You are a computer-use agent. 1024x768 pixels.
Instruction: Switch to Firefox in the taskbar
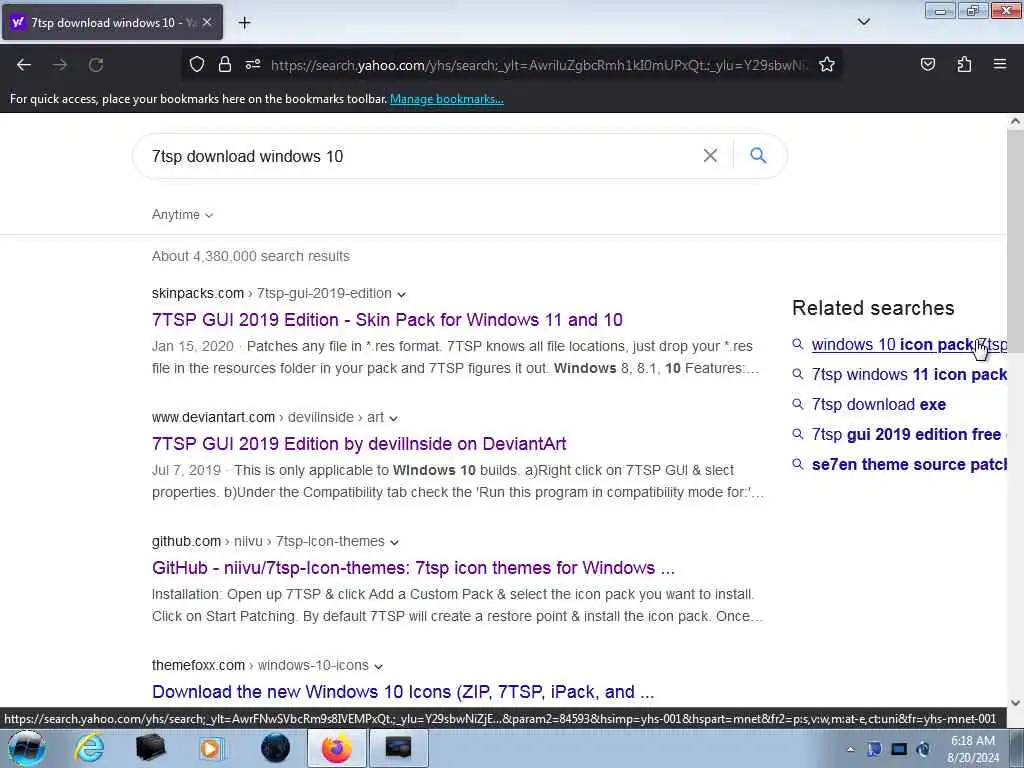(x=336, y=748)
